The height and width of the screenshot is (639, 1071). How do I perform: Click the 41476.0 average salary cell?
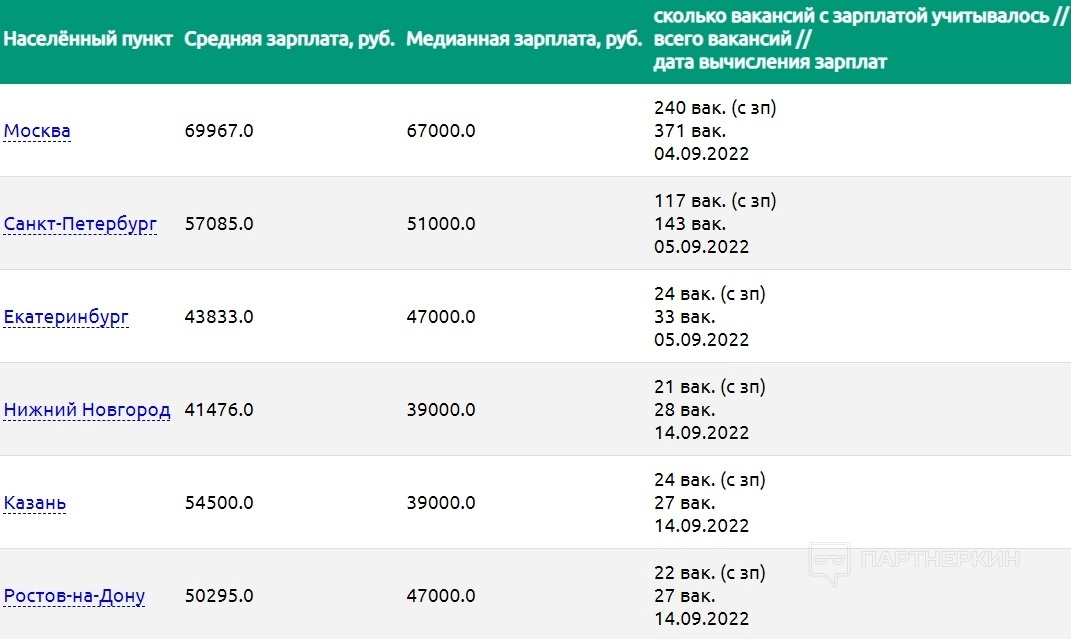219,410
